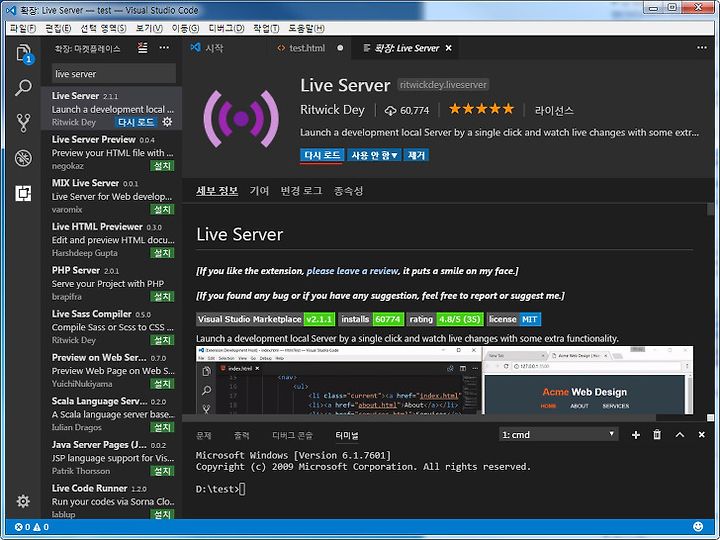Select the 변경 로그 changelog tab
The image size is (720, 540).
point(301,191)
